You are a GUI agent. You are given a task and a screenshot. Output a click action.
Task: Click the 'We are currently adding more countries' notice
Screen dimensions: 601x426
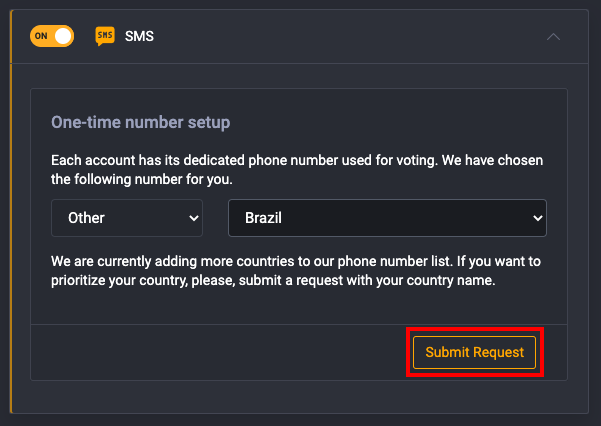[296, 271]
